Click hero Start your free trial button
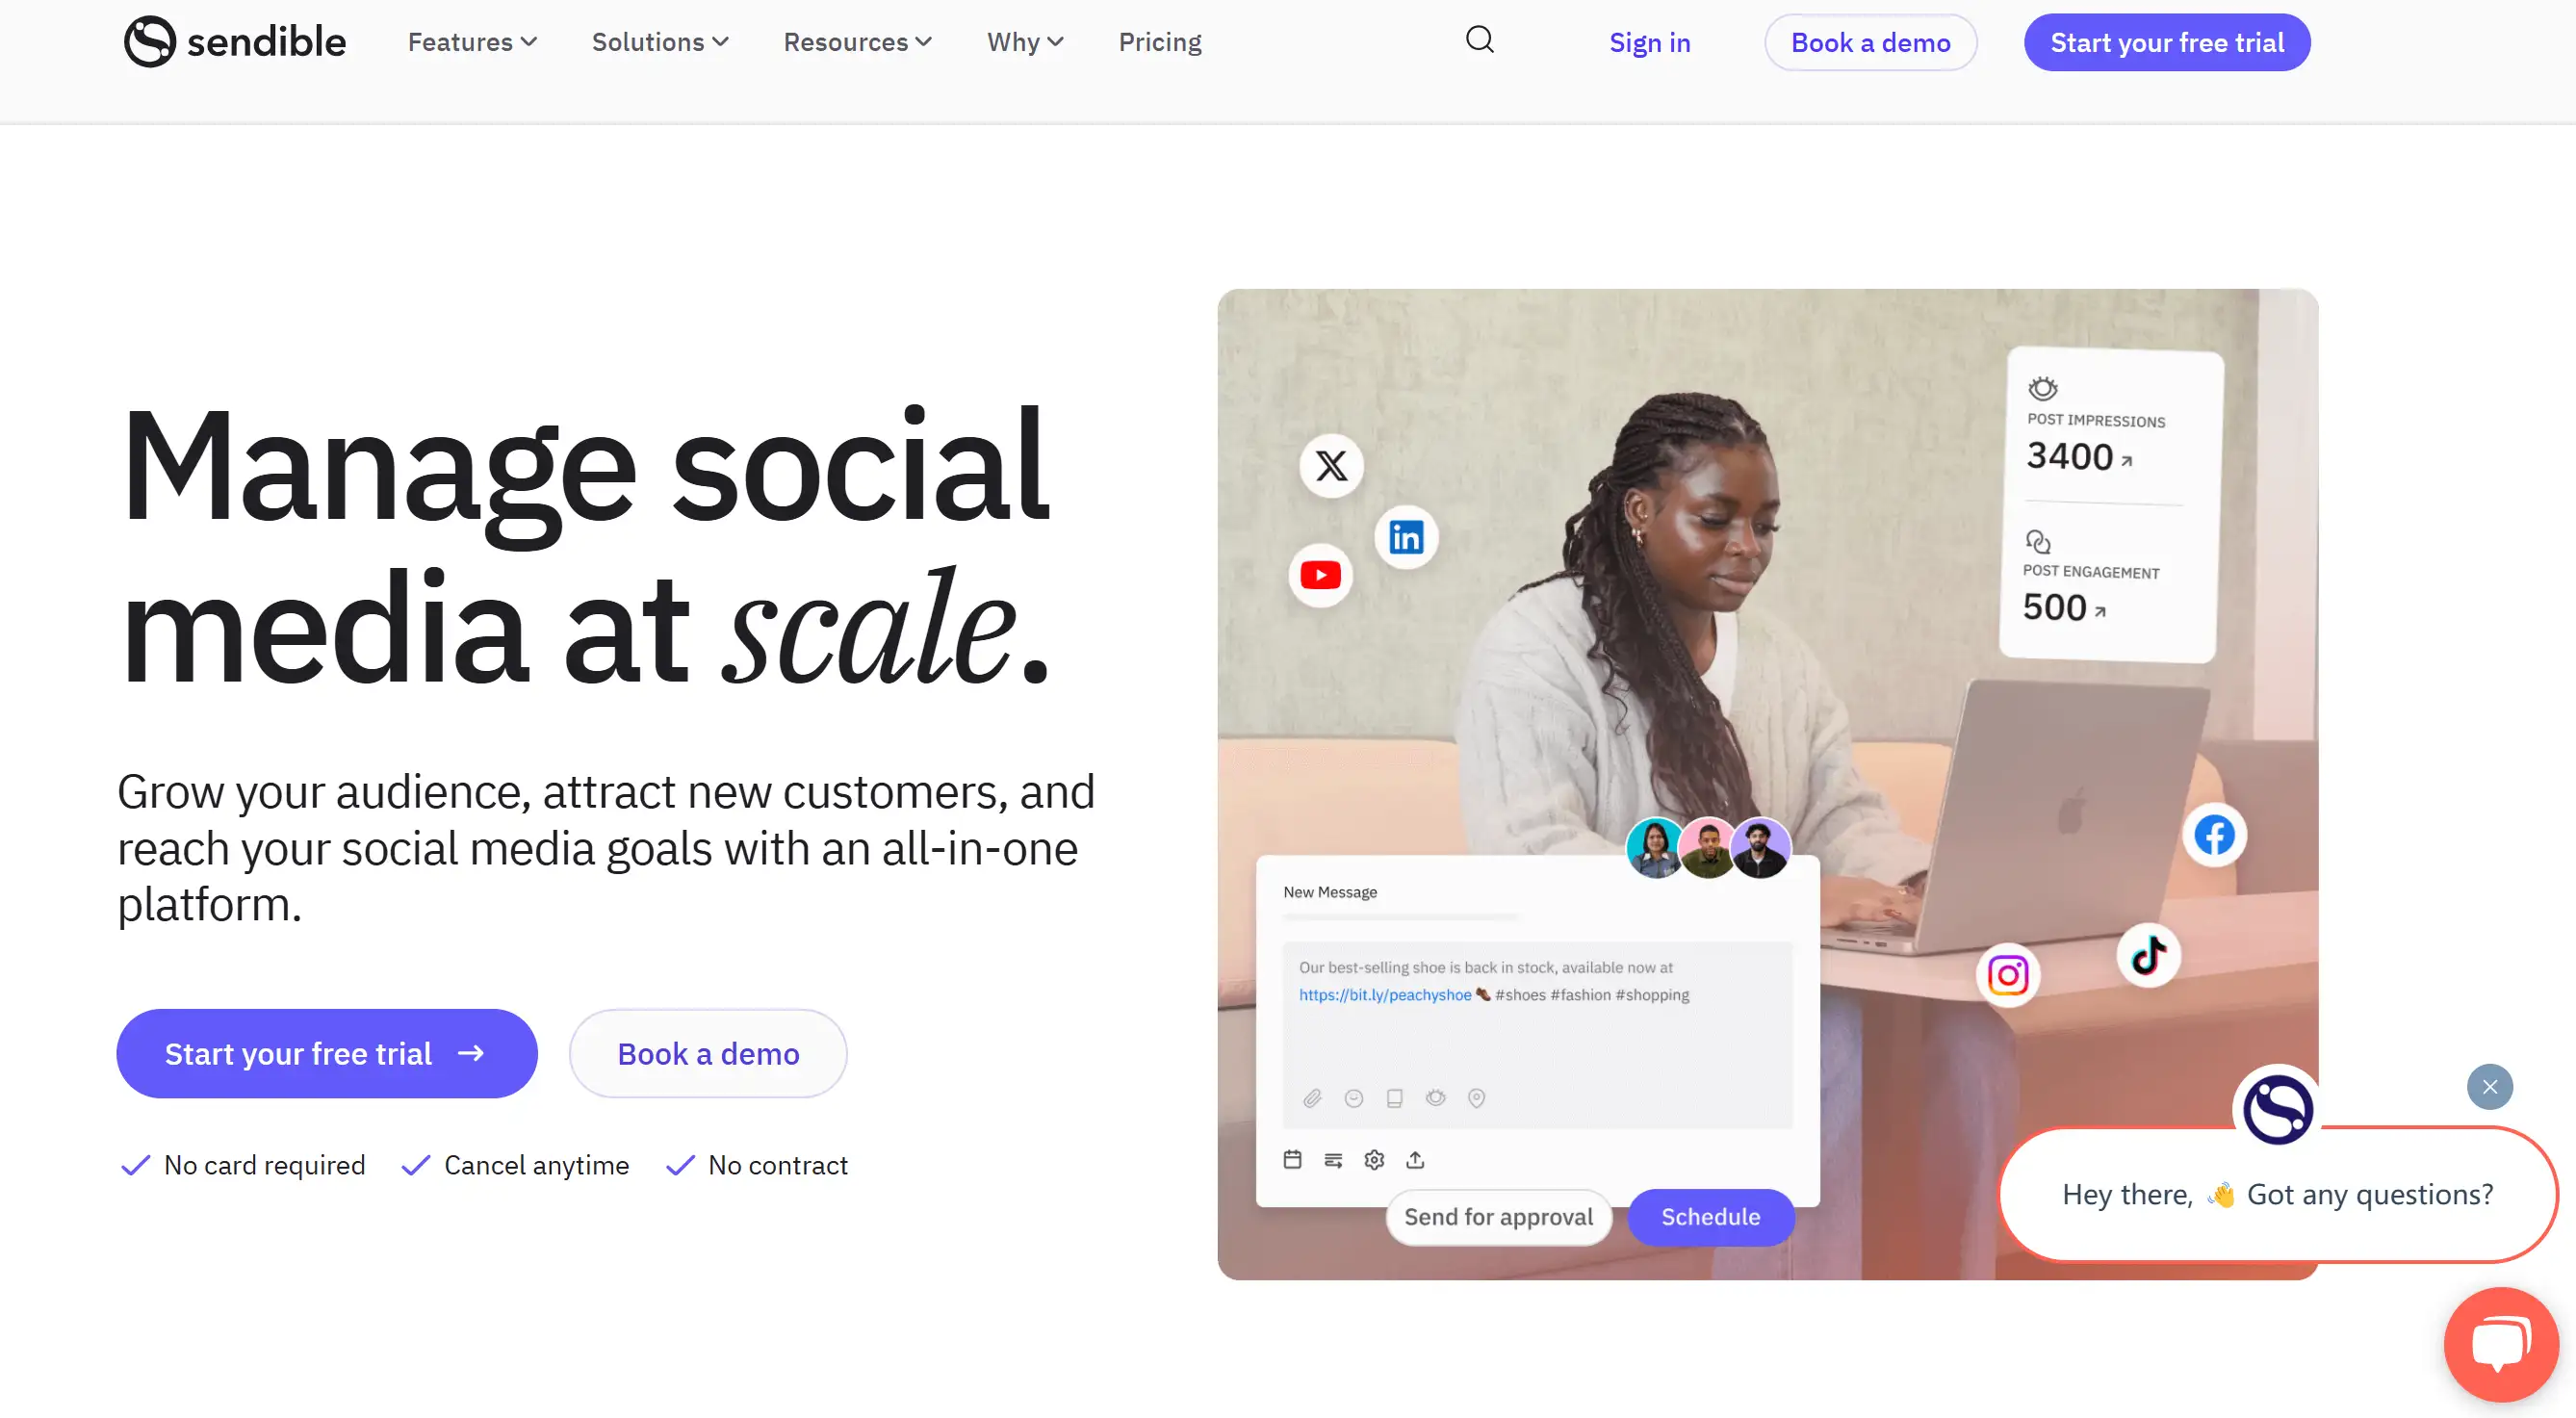 pos(327,1054)
